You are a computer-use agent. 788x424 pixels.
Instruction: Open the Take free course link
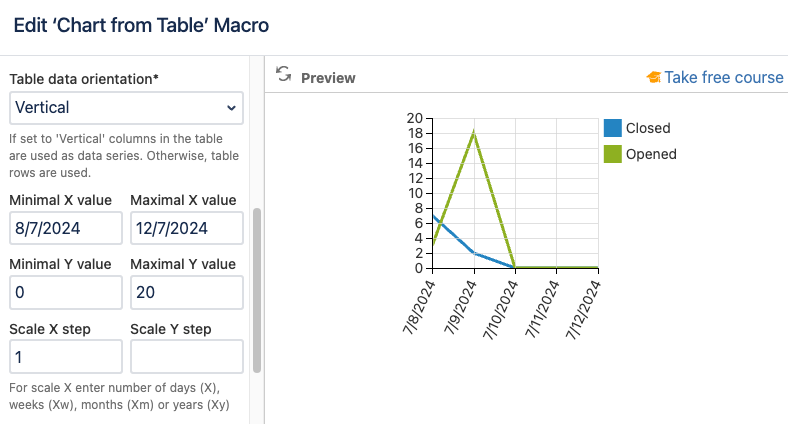(x=724, y=77)
